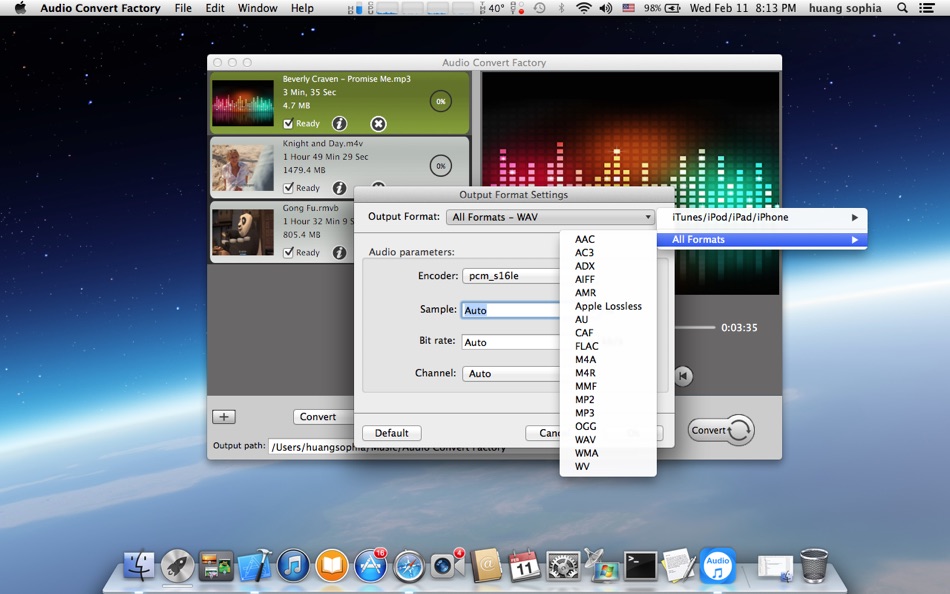Open the Encoder pcm_s16le dropdown
The height and width of the screenshot is (594, 950).
pos(511,276)
